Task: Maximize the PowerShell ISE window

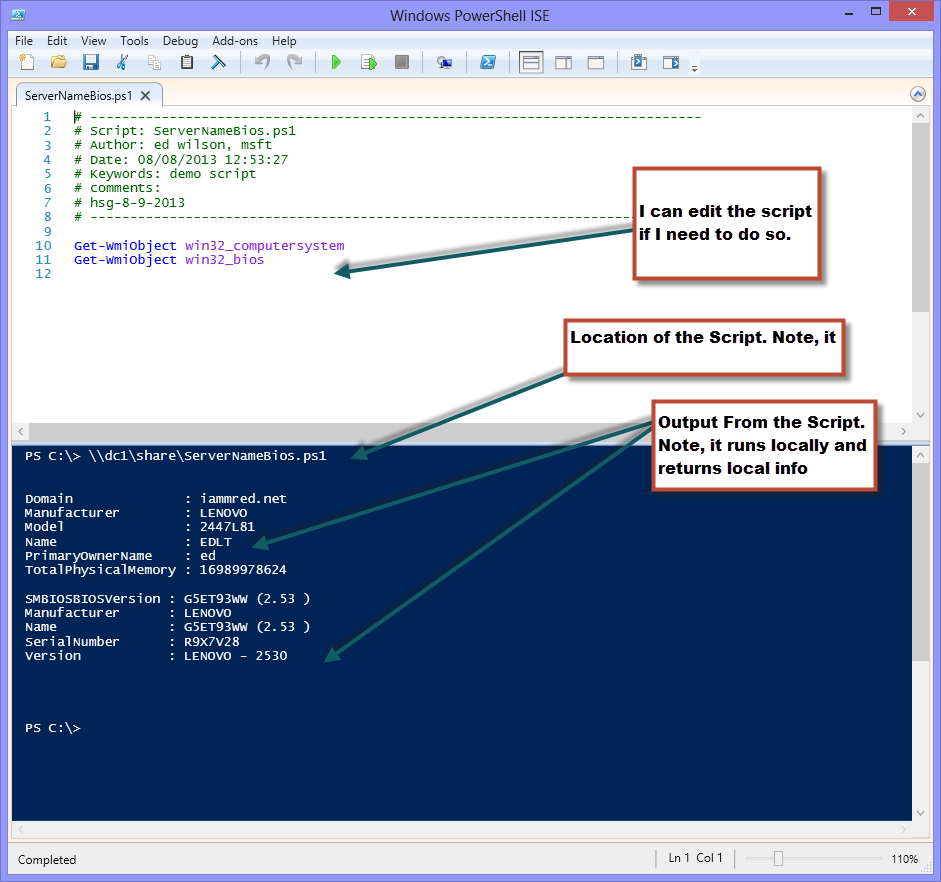Action: [876, 12]
